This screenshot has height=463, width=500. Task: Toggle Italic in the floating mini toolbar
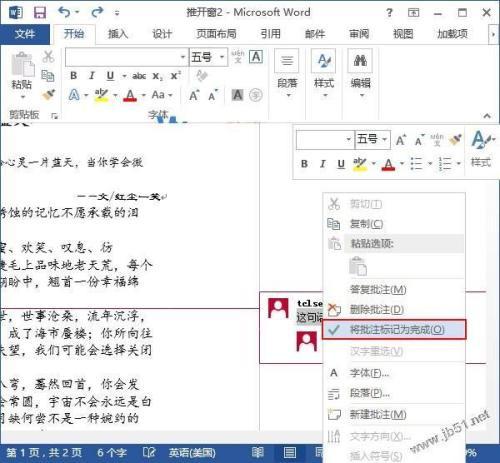[x=322, y=164]
